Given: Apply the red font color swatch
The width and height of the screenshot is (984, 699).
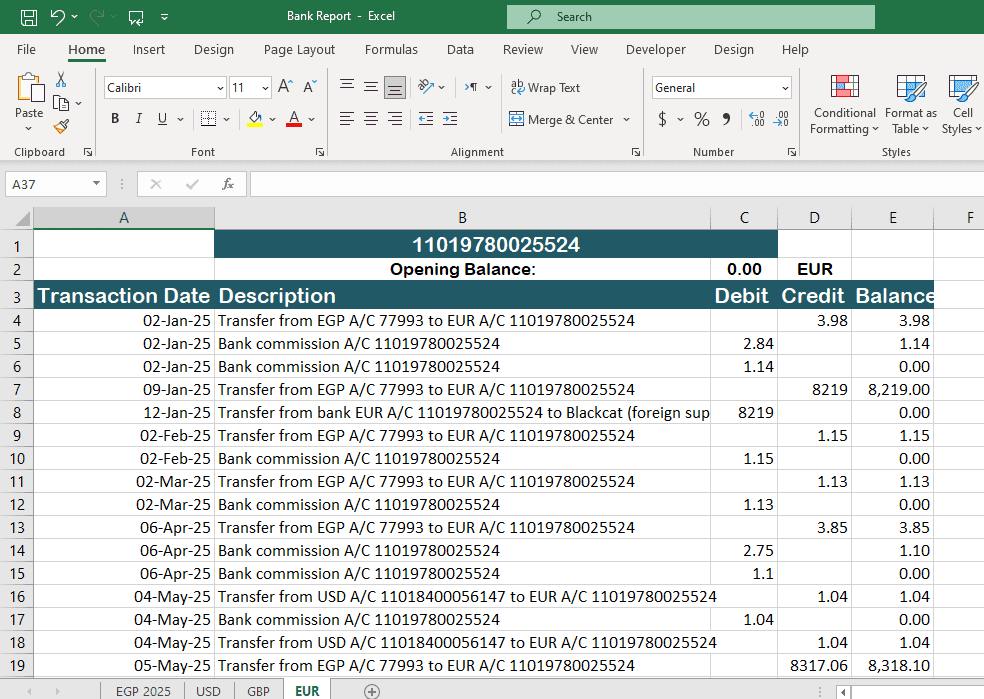Looking at the screenshot, I should point(294,119).
